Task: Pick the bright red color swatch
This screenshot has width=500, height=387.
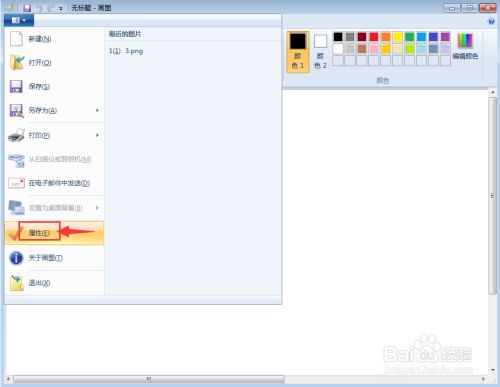Action: tap(374, 37)
